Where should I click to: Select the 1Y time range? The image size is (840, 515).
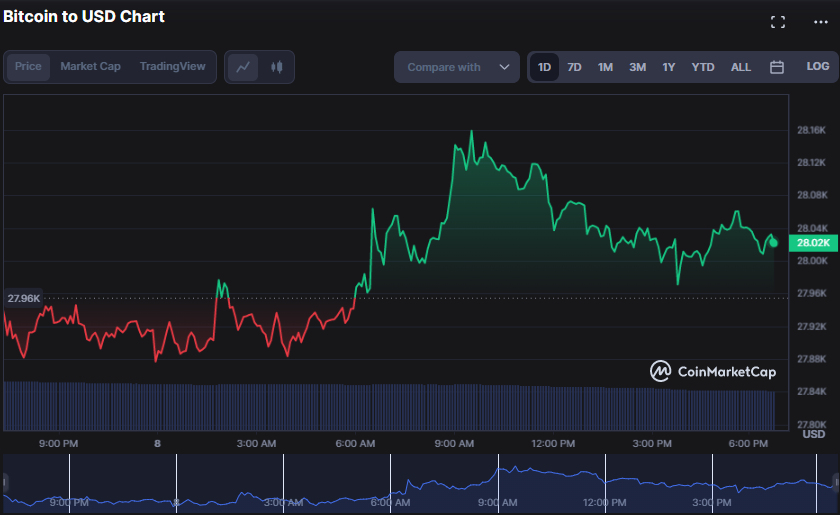(x=669, y=67)
